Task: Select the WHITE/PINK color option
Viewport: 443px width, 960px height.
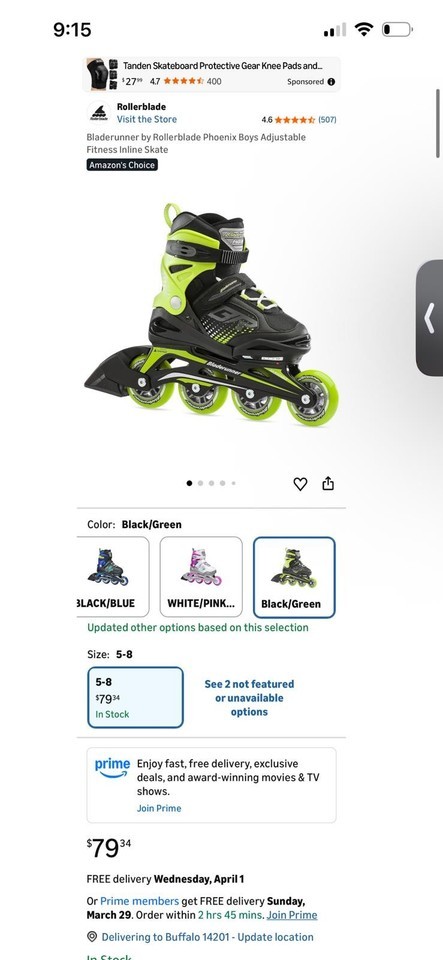Action: [x=201, y=577]
